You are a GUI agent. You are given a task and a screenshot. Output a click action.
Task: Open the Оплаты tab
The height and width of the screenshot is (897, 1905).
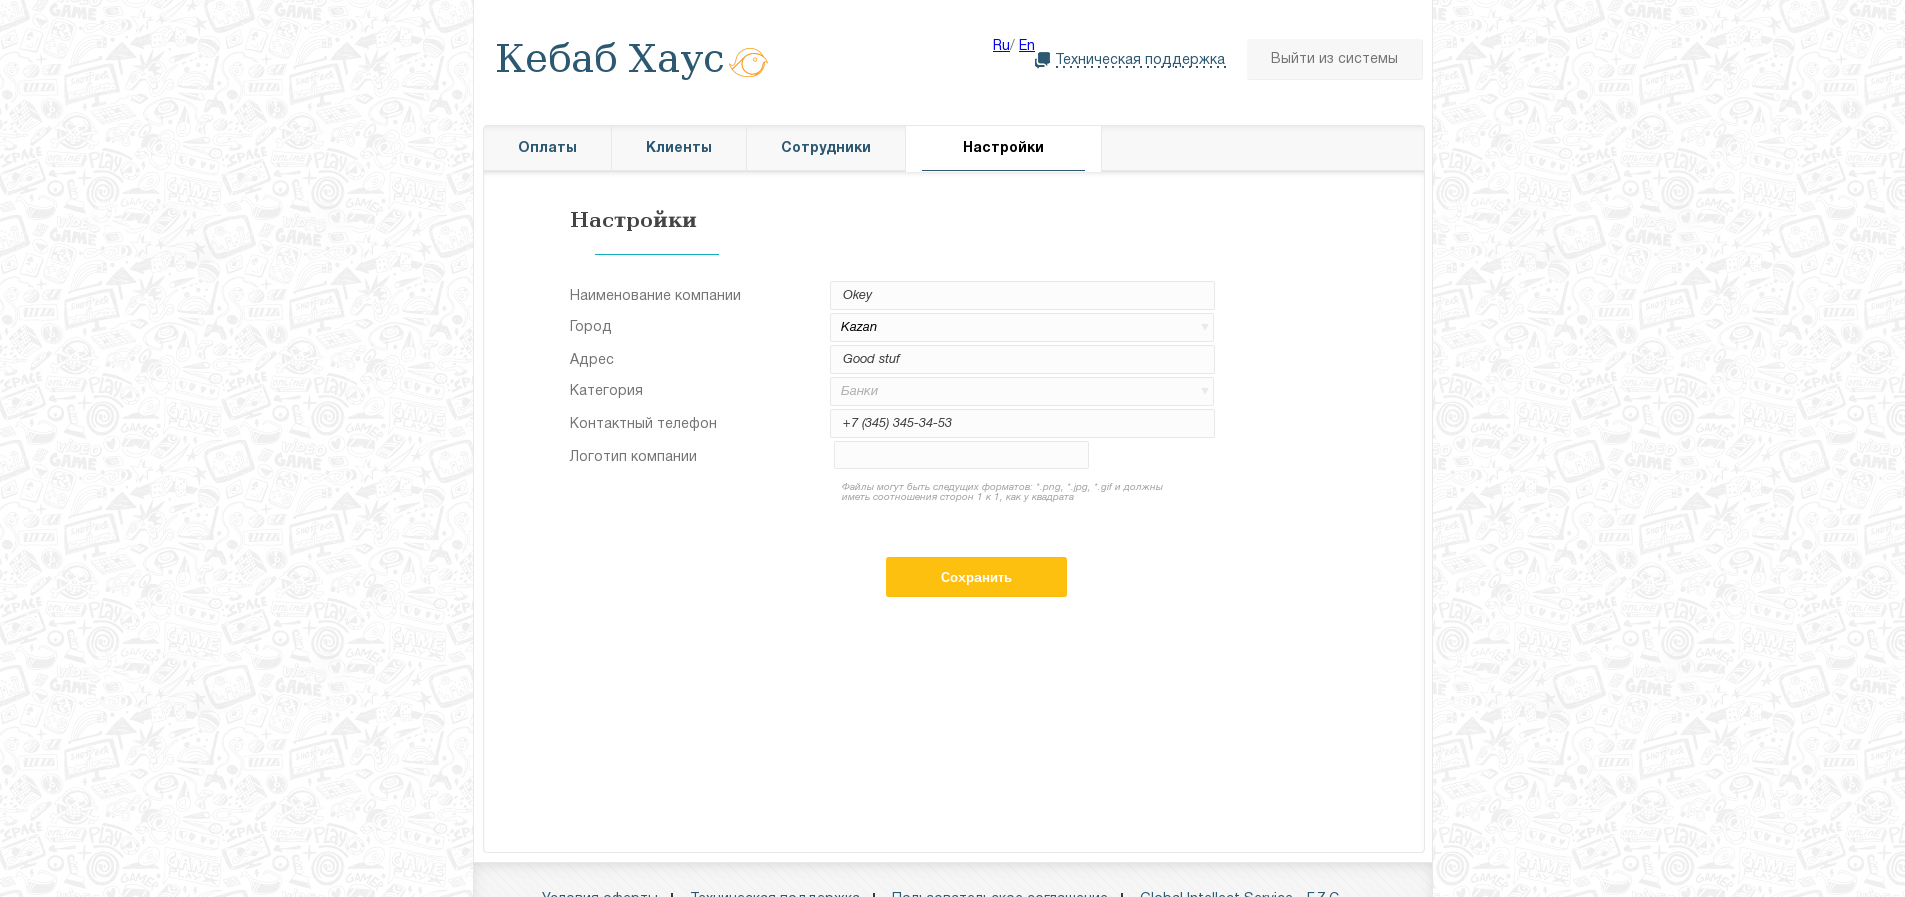coord(547,148)
